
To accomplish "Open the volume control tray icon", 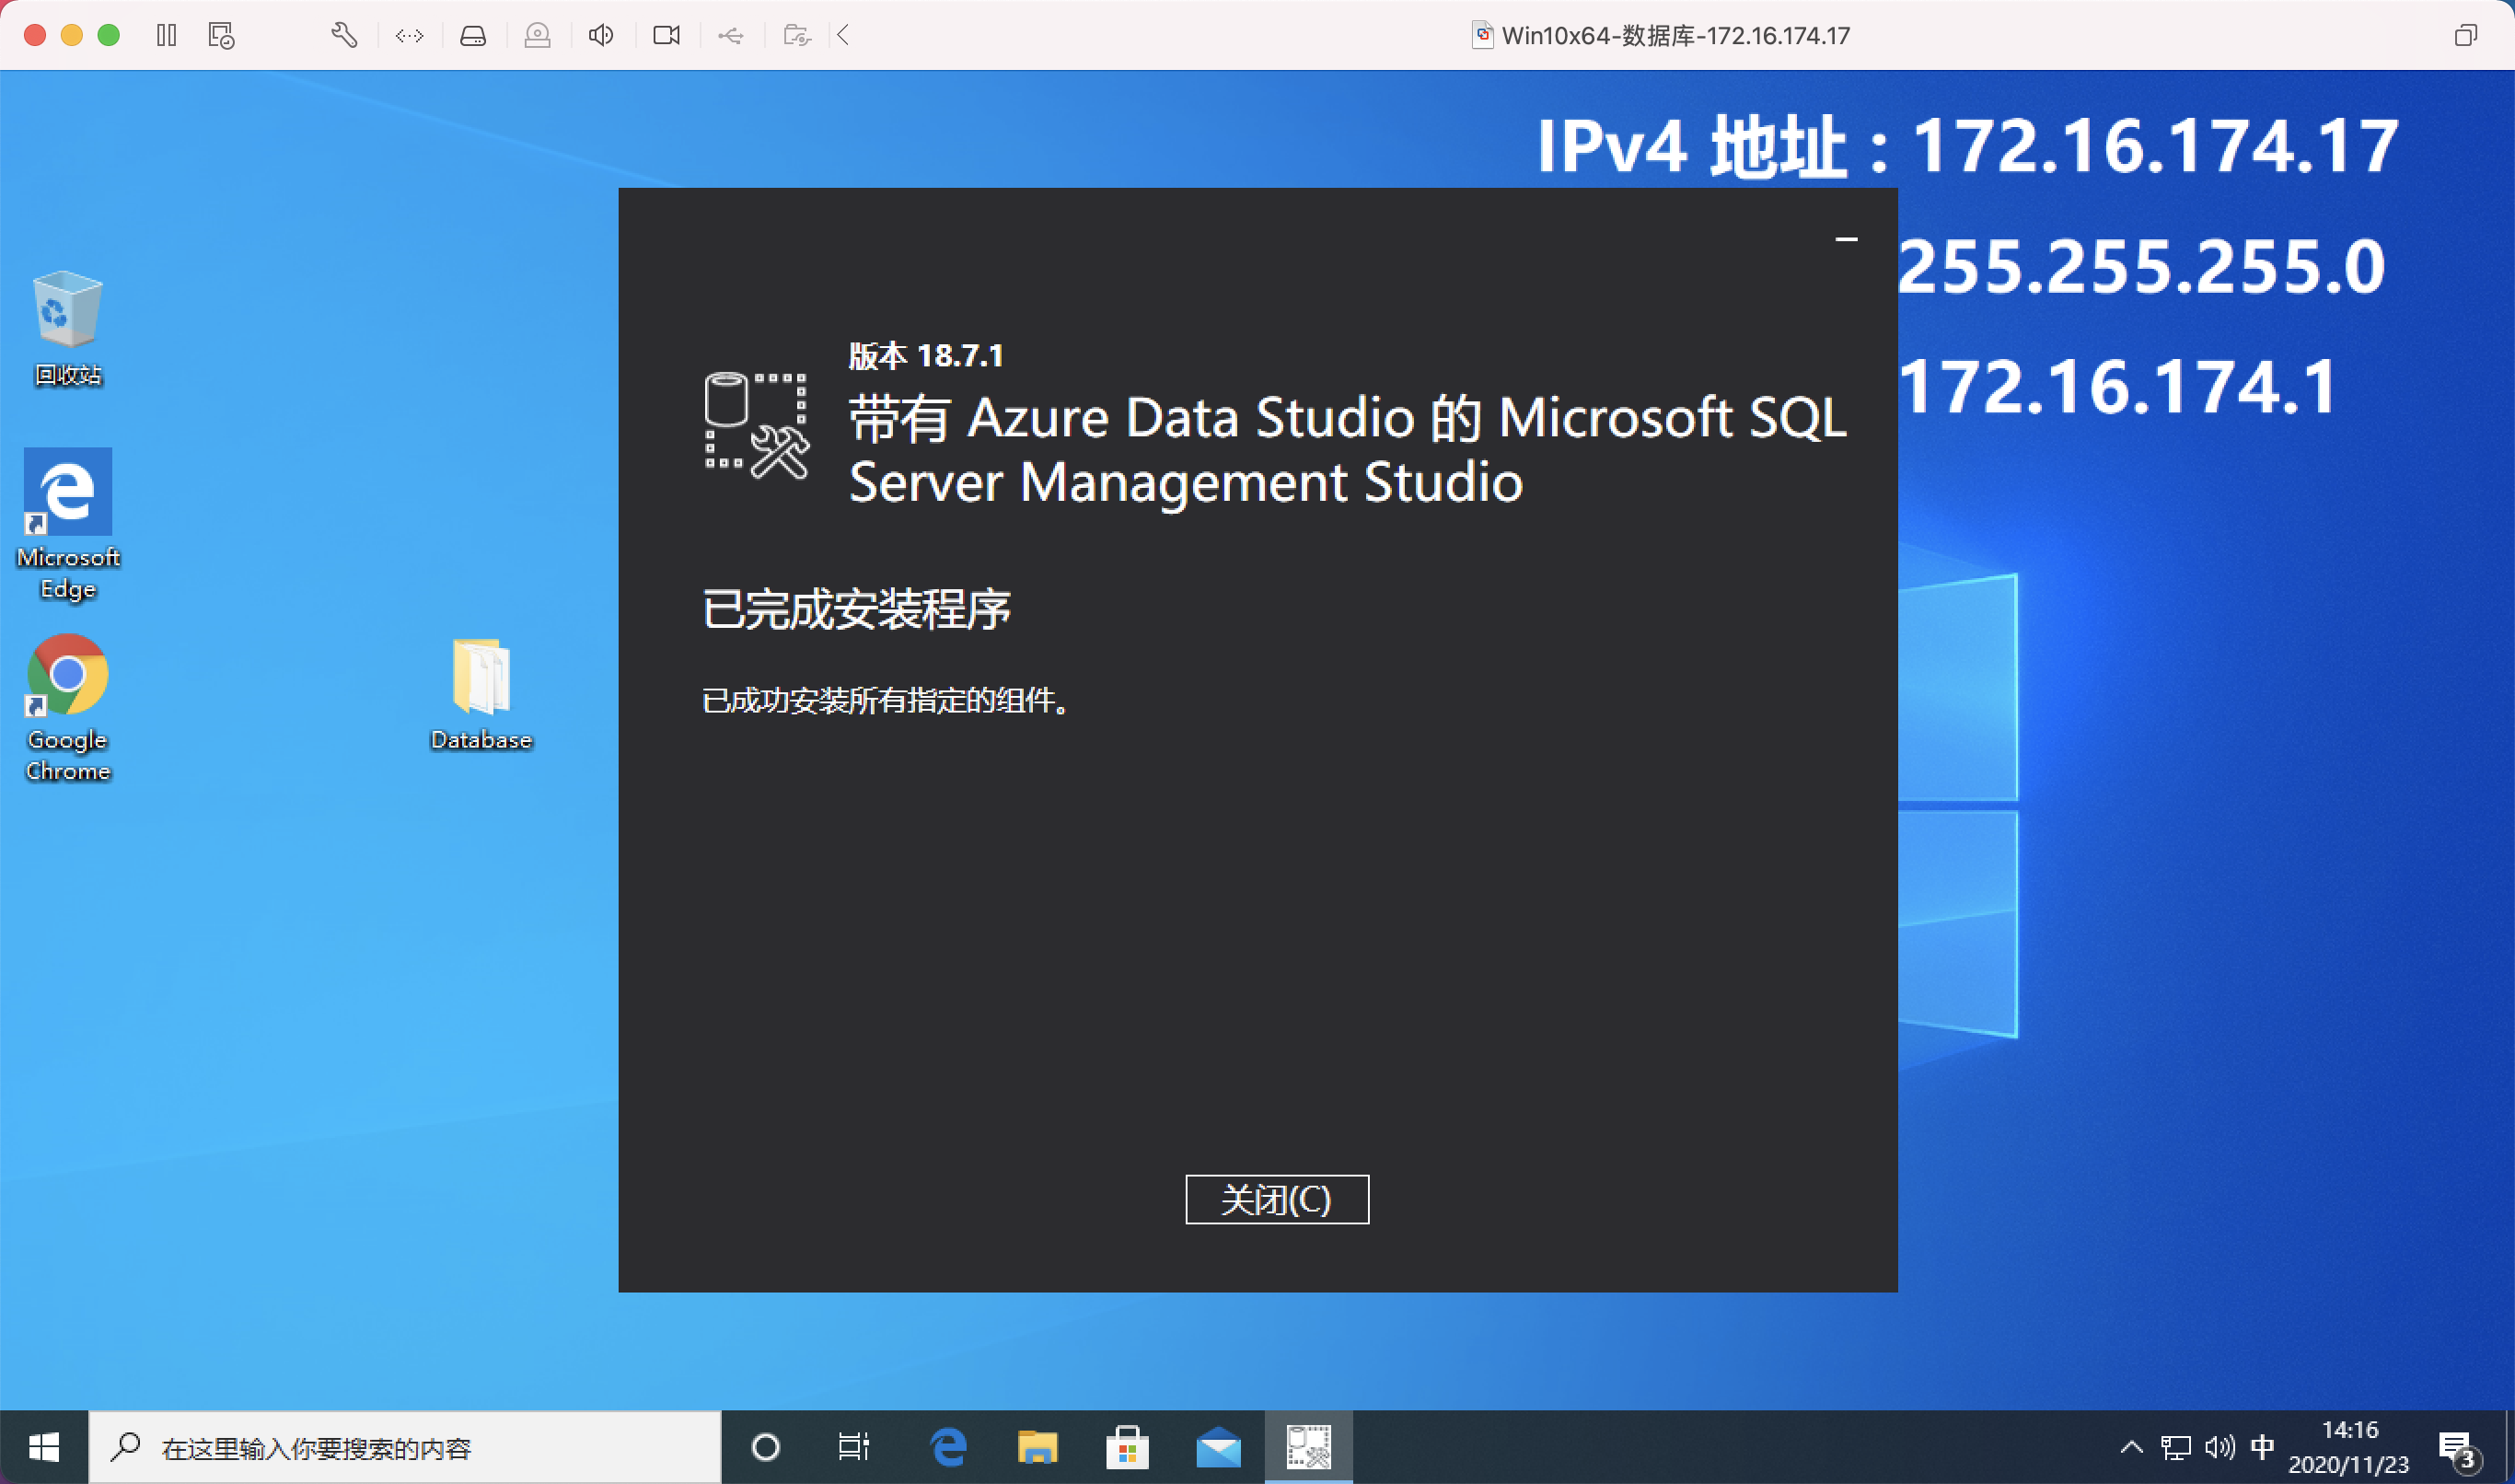I will [2219, 1447].
